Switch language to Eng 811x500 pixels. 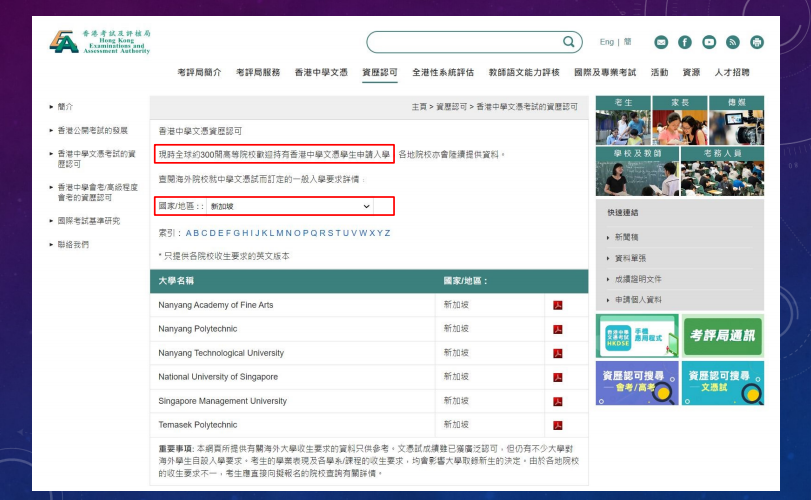[607, 42]
